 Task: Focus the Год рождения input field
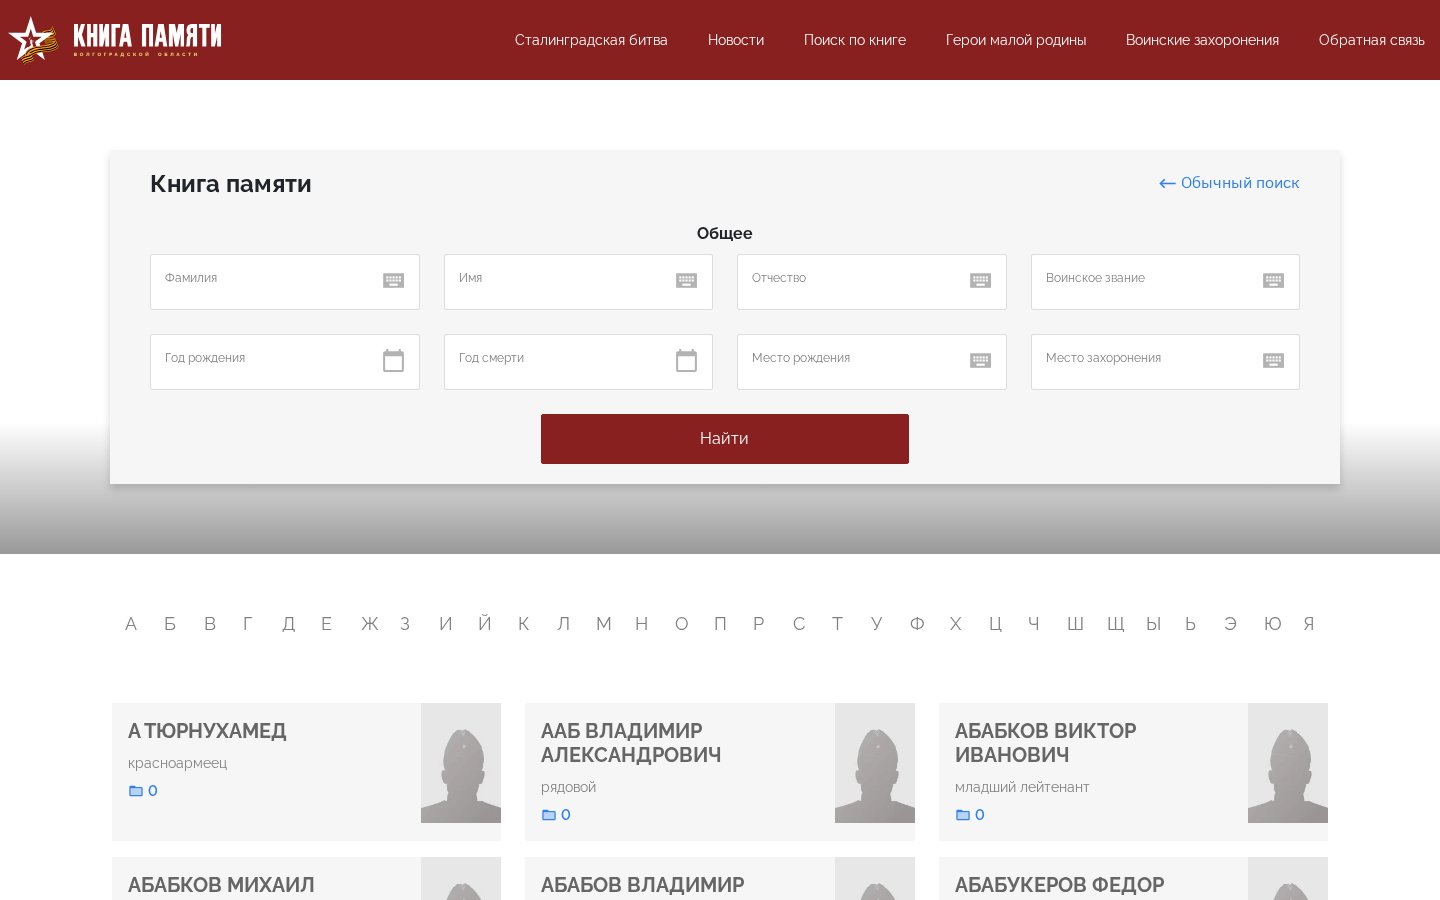coord(285,362)
